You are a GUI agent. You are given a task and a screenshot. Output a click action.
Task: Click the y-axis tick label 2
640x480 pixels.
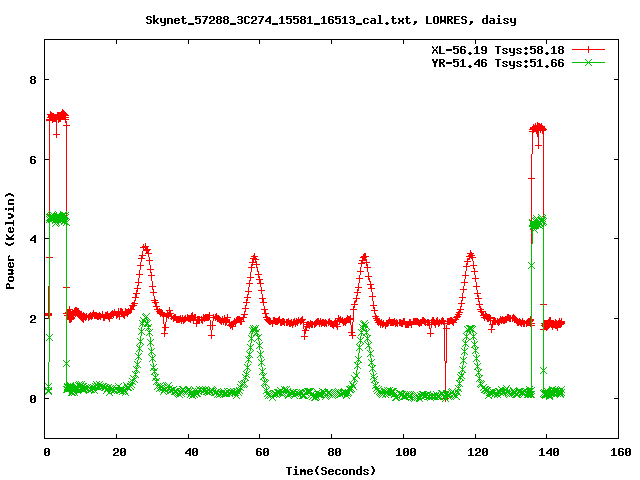33,319
